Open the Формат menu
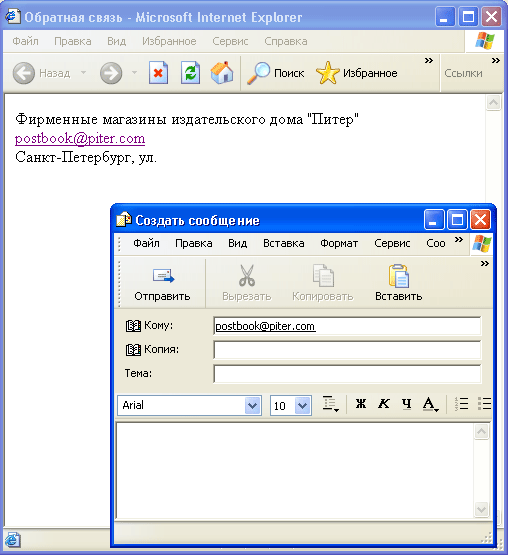Screen dimensions: 508x555 tap(339, 244)
